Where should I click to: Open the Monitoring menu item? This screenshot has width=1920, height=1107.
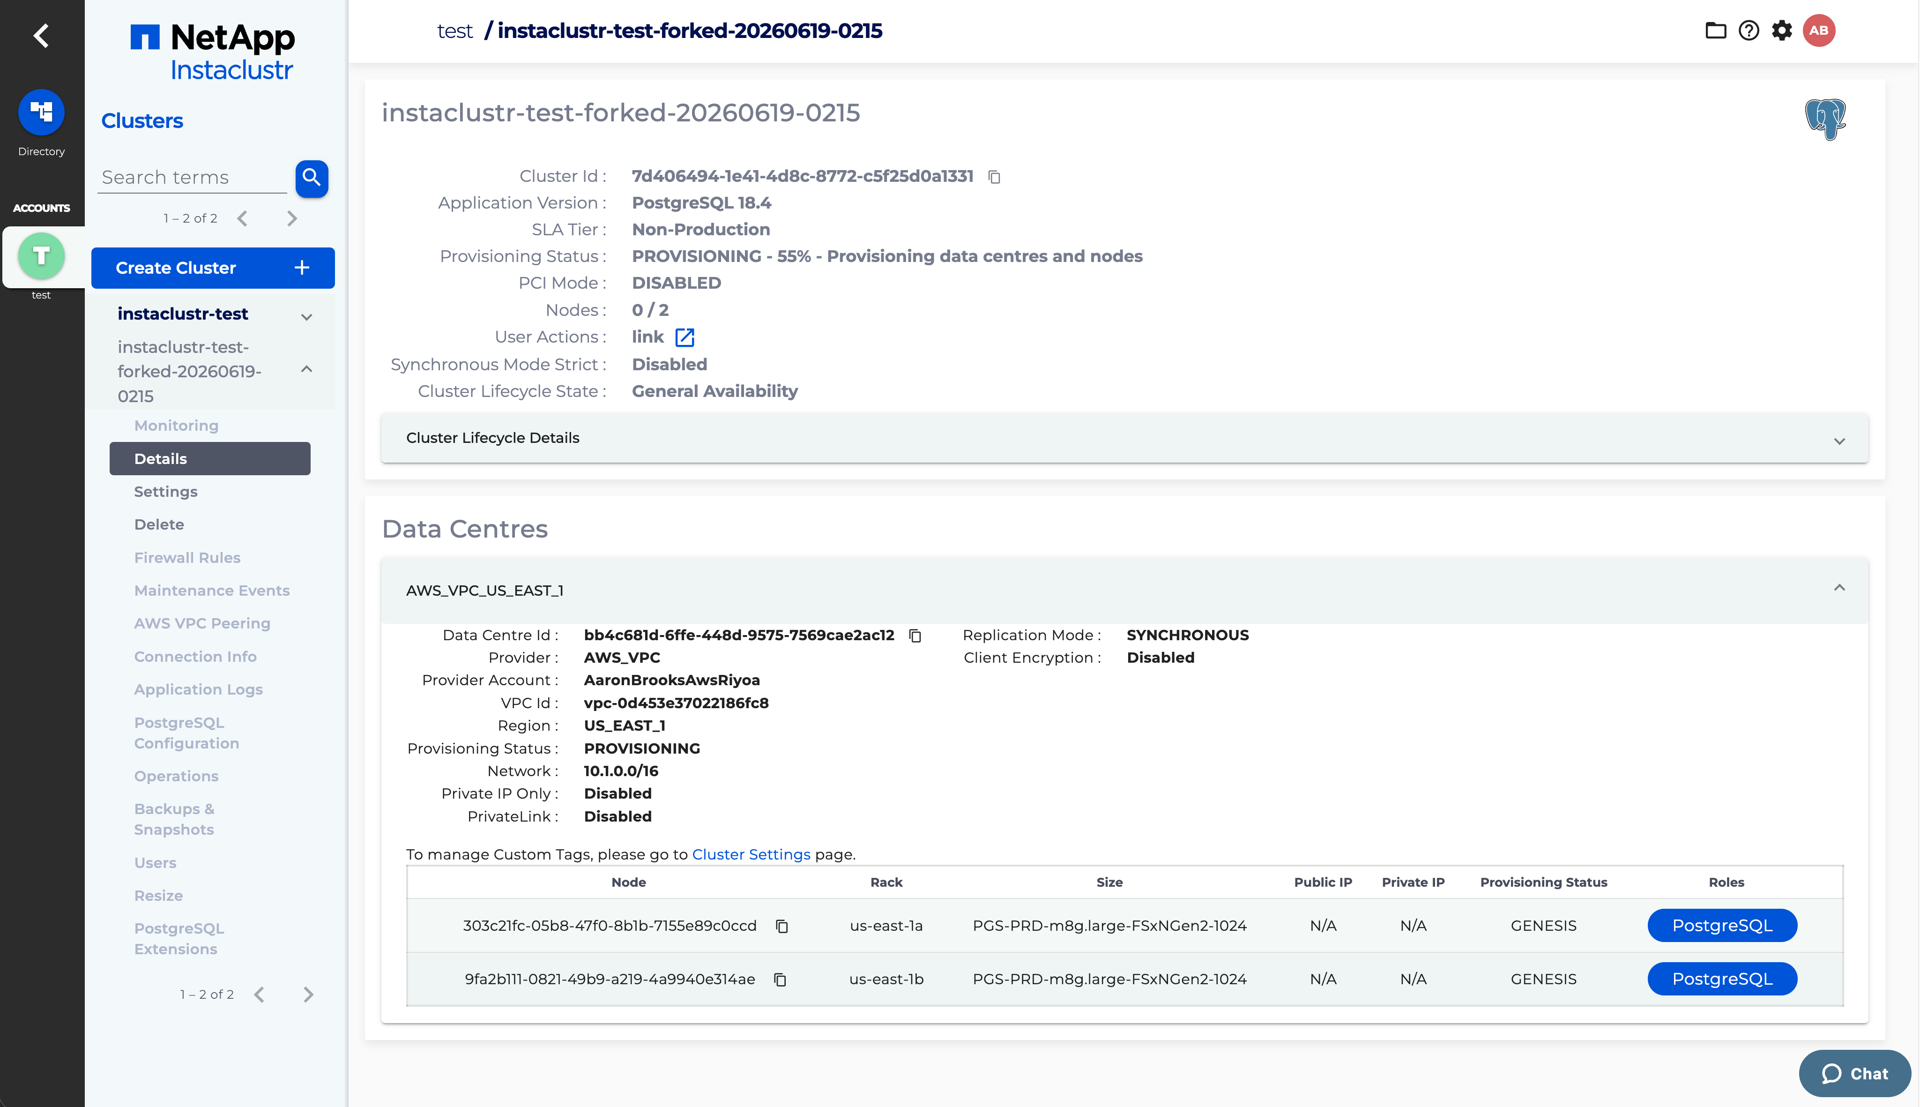pyautogui.click(x=176, y=426)
